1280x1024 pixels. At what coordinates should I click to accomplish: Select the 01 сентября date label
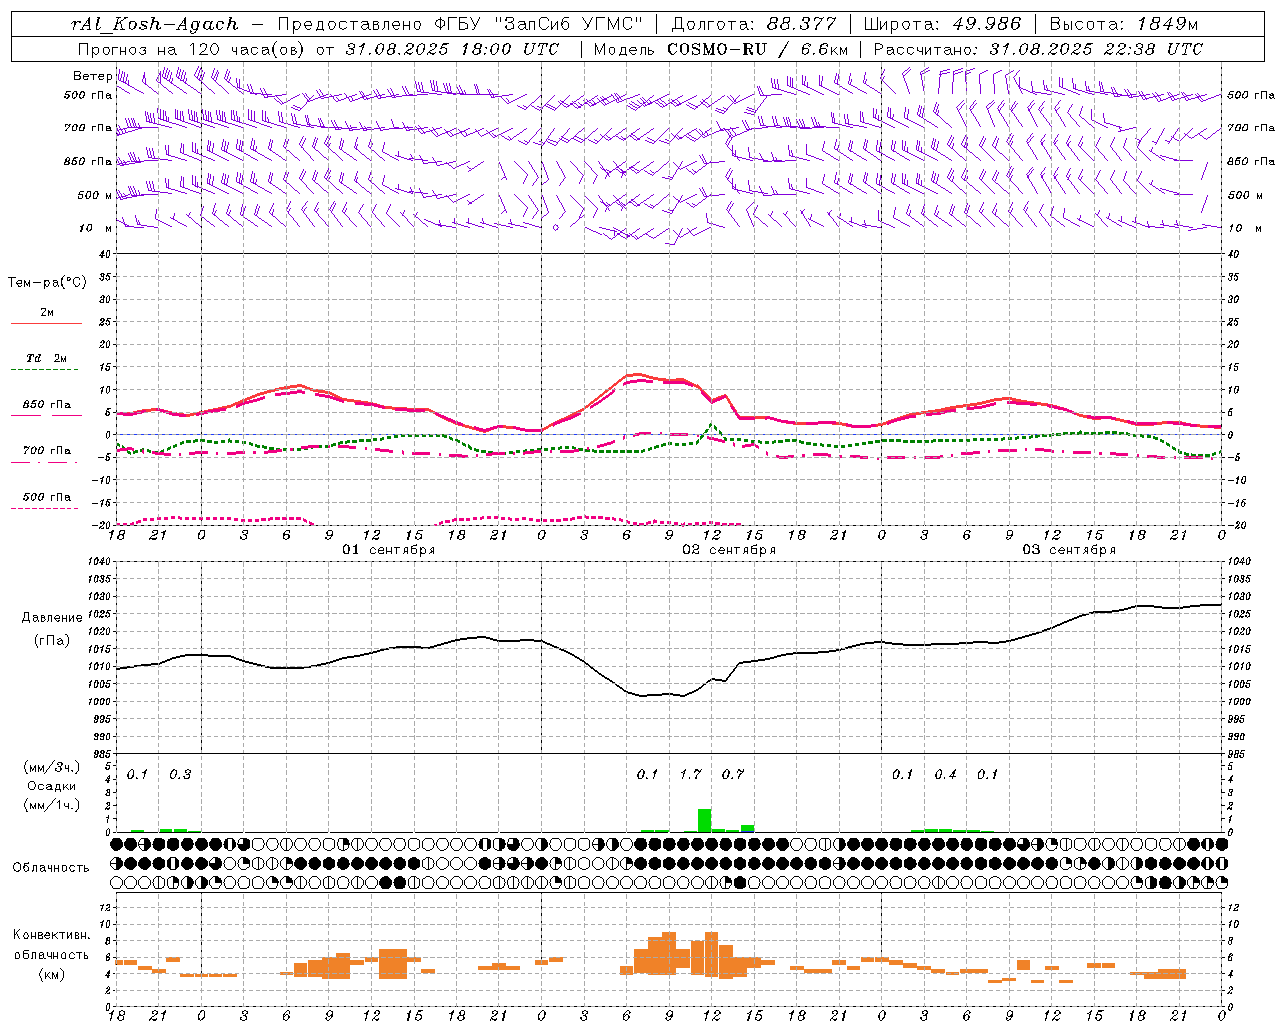coord(389,550)
